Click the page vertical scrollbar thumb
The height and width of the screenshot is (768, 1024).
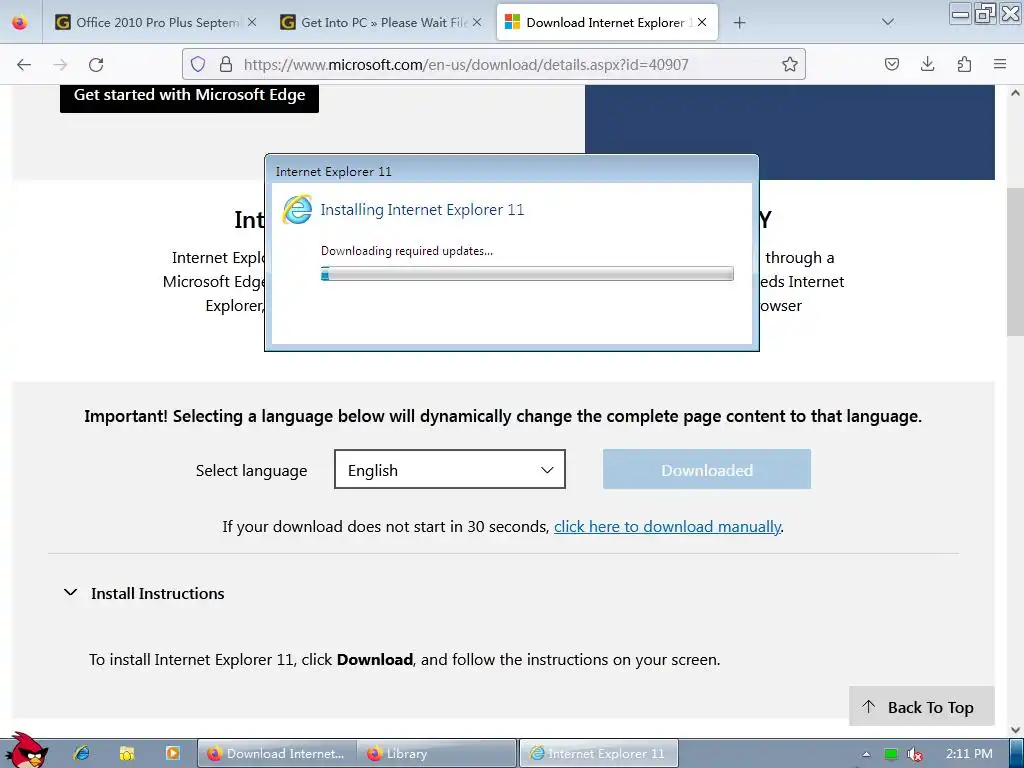pos(1016,261)
